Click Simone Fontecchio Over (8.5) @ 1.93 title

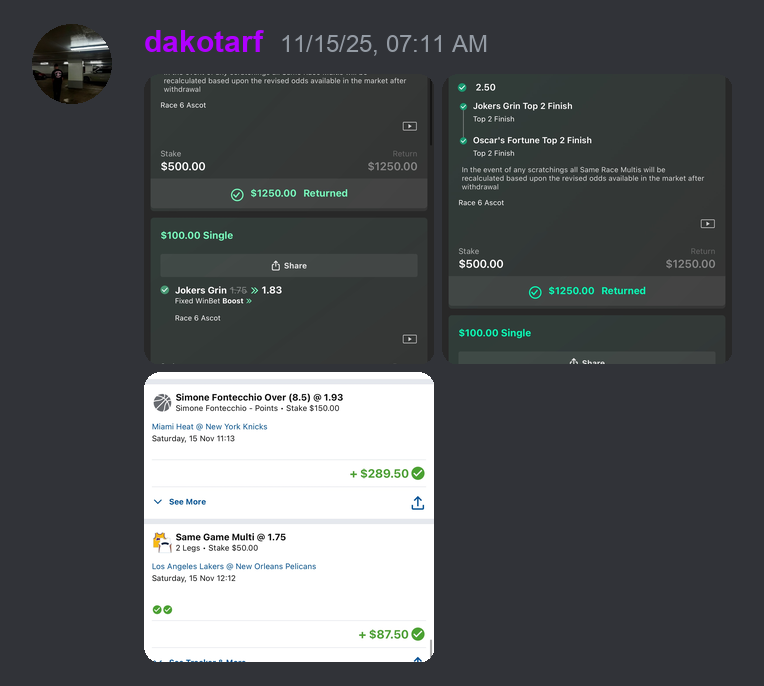tap(259, 397)
